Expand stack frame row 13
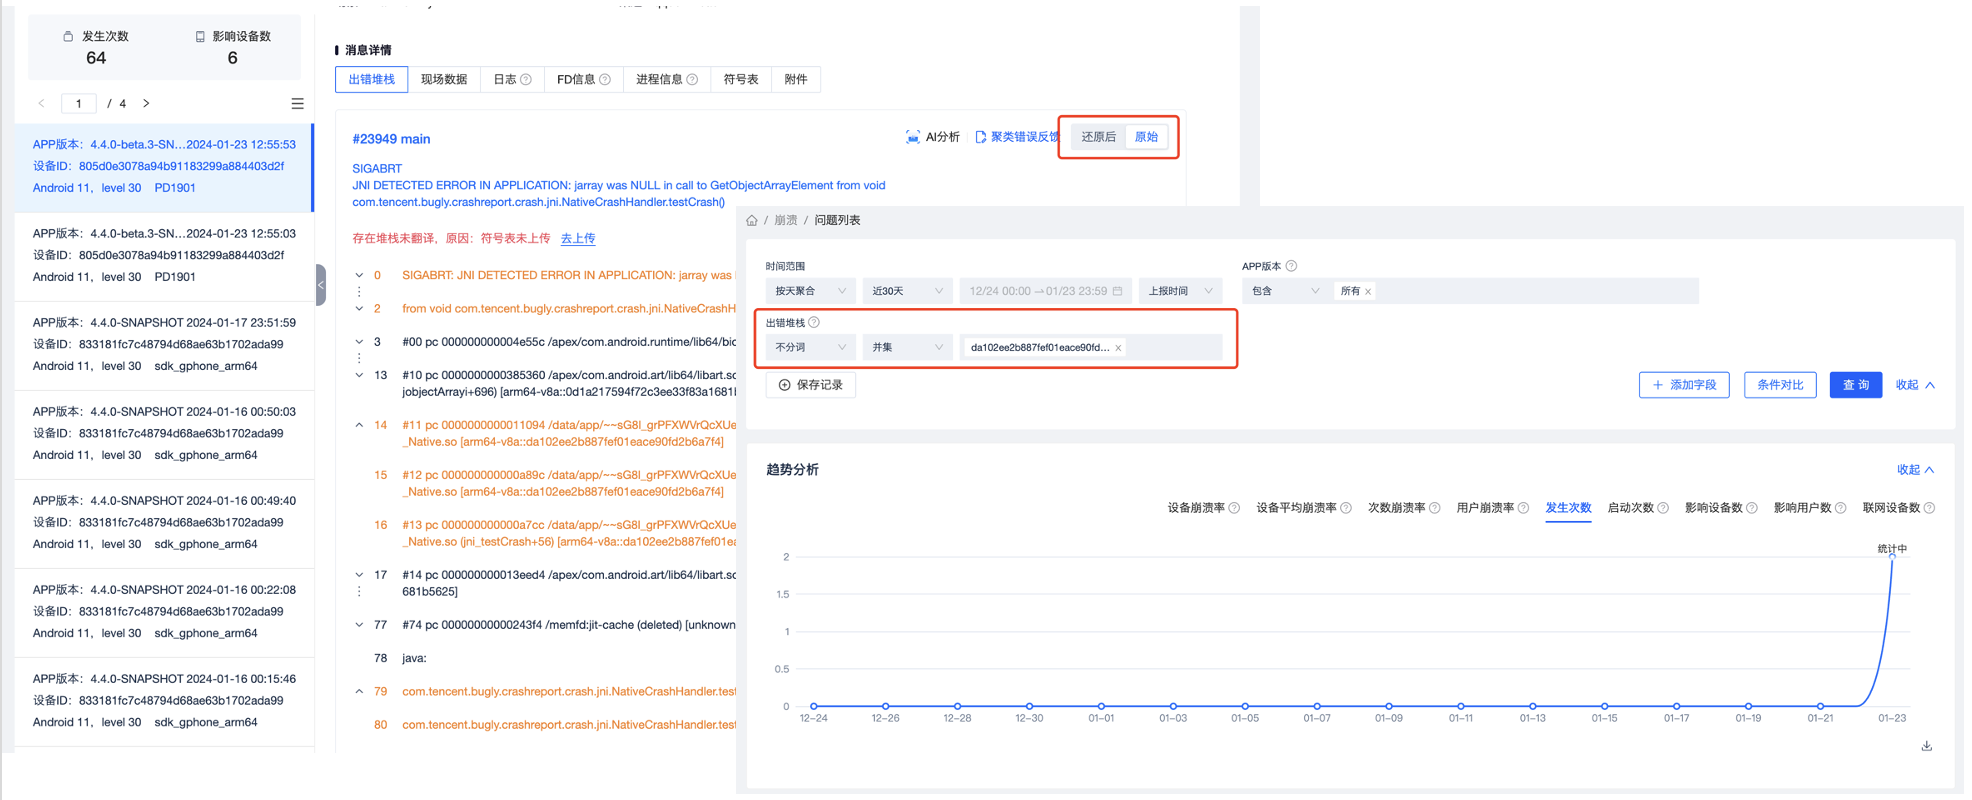 click(x=359, y=375)
